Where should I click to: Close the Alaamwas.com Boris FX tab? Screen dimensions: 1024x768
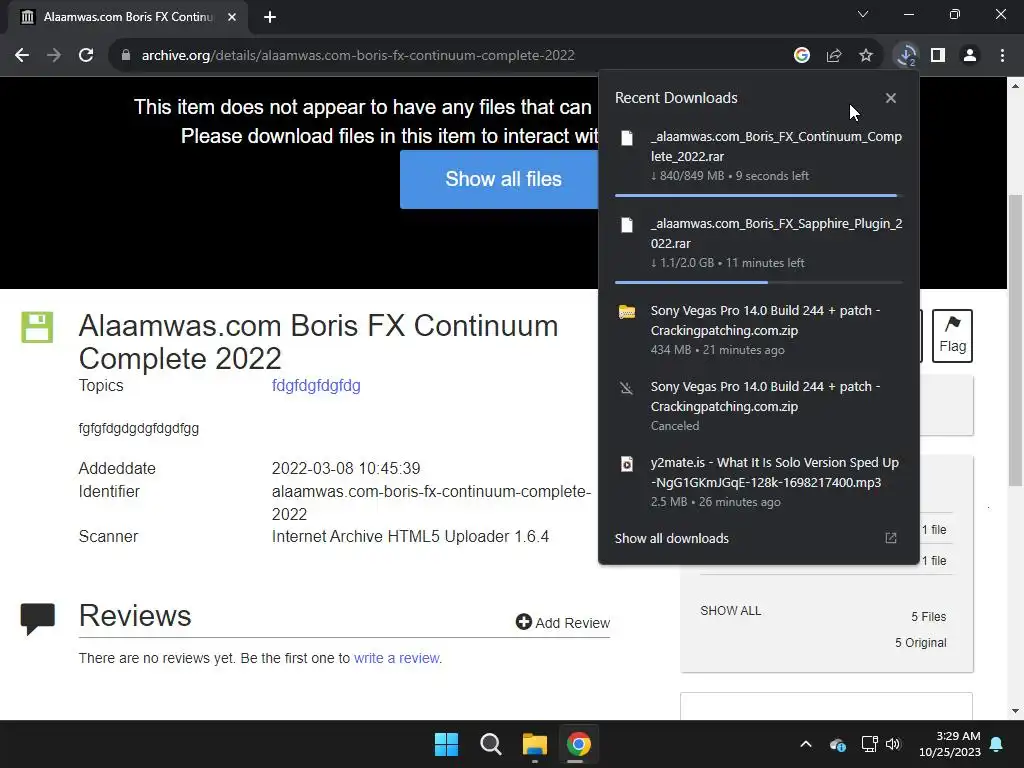click(232, 17)
